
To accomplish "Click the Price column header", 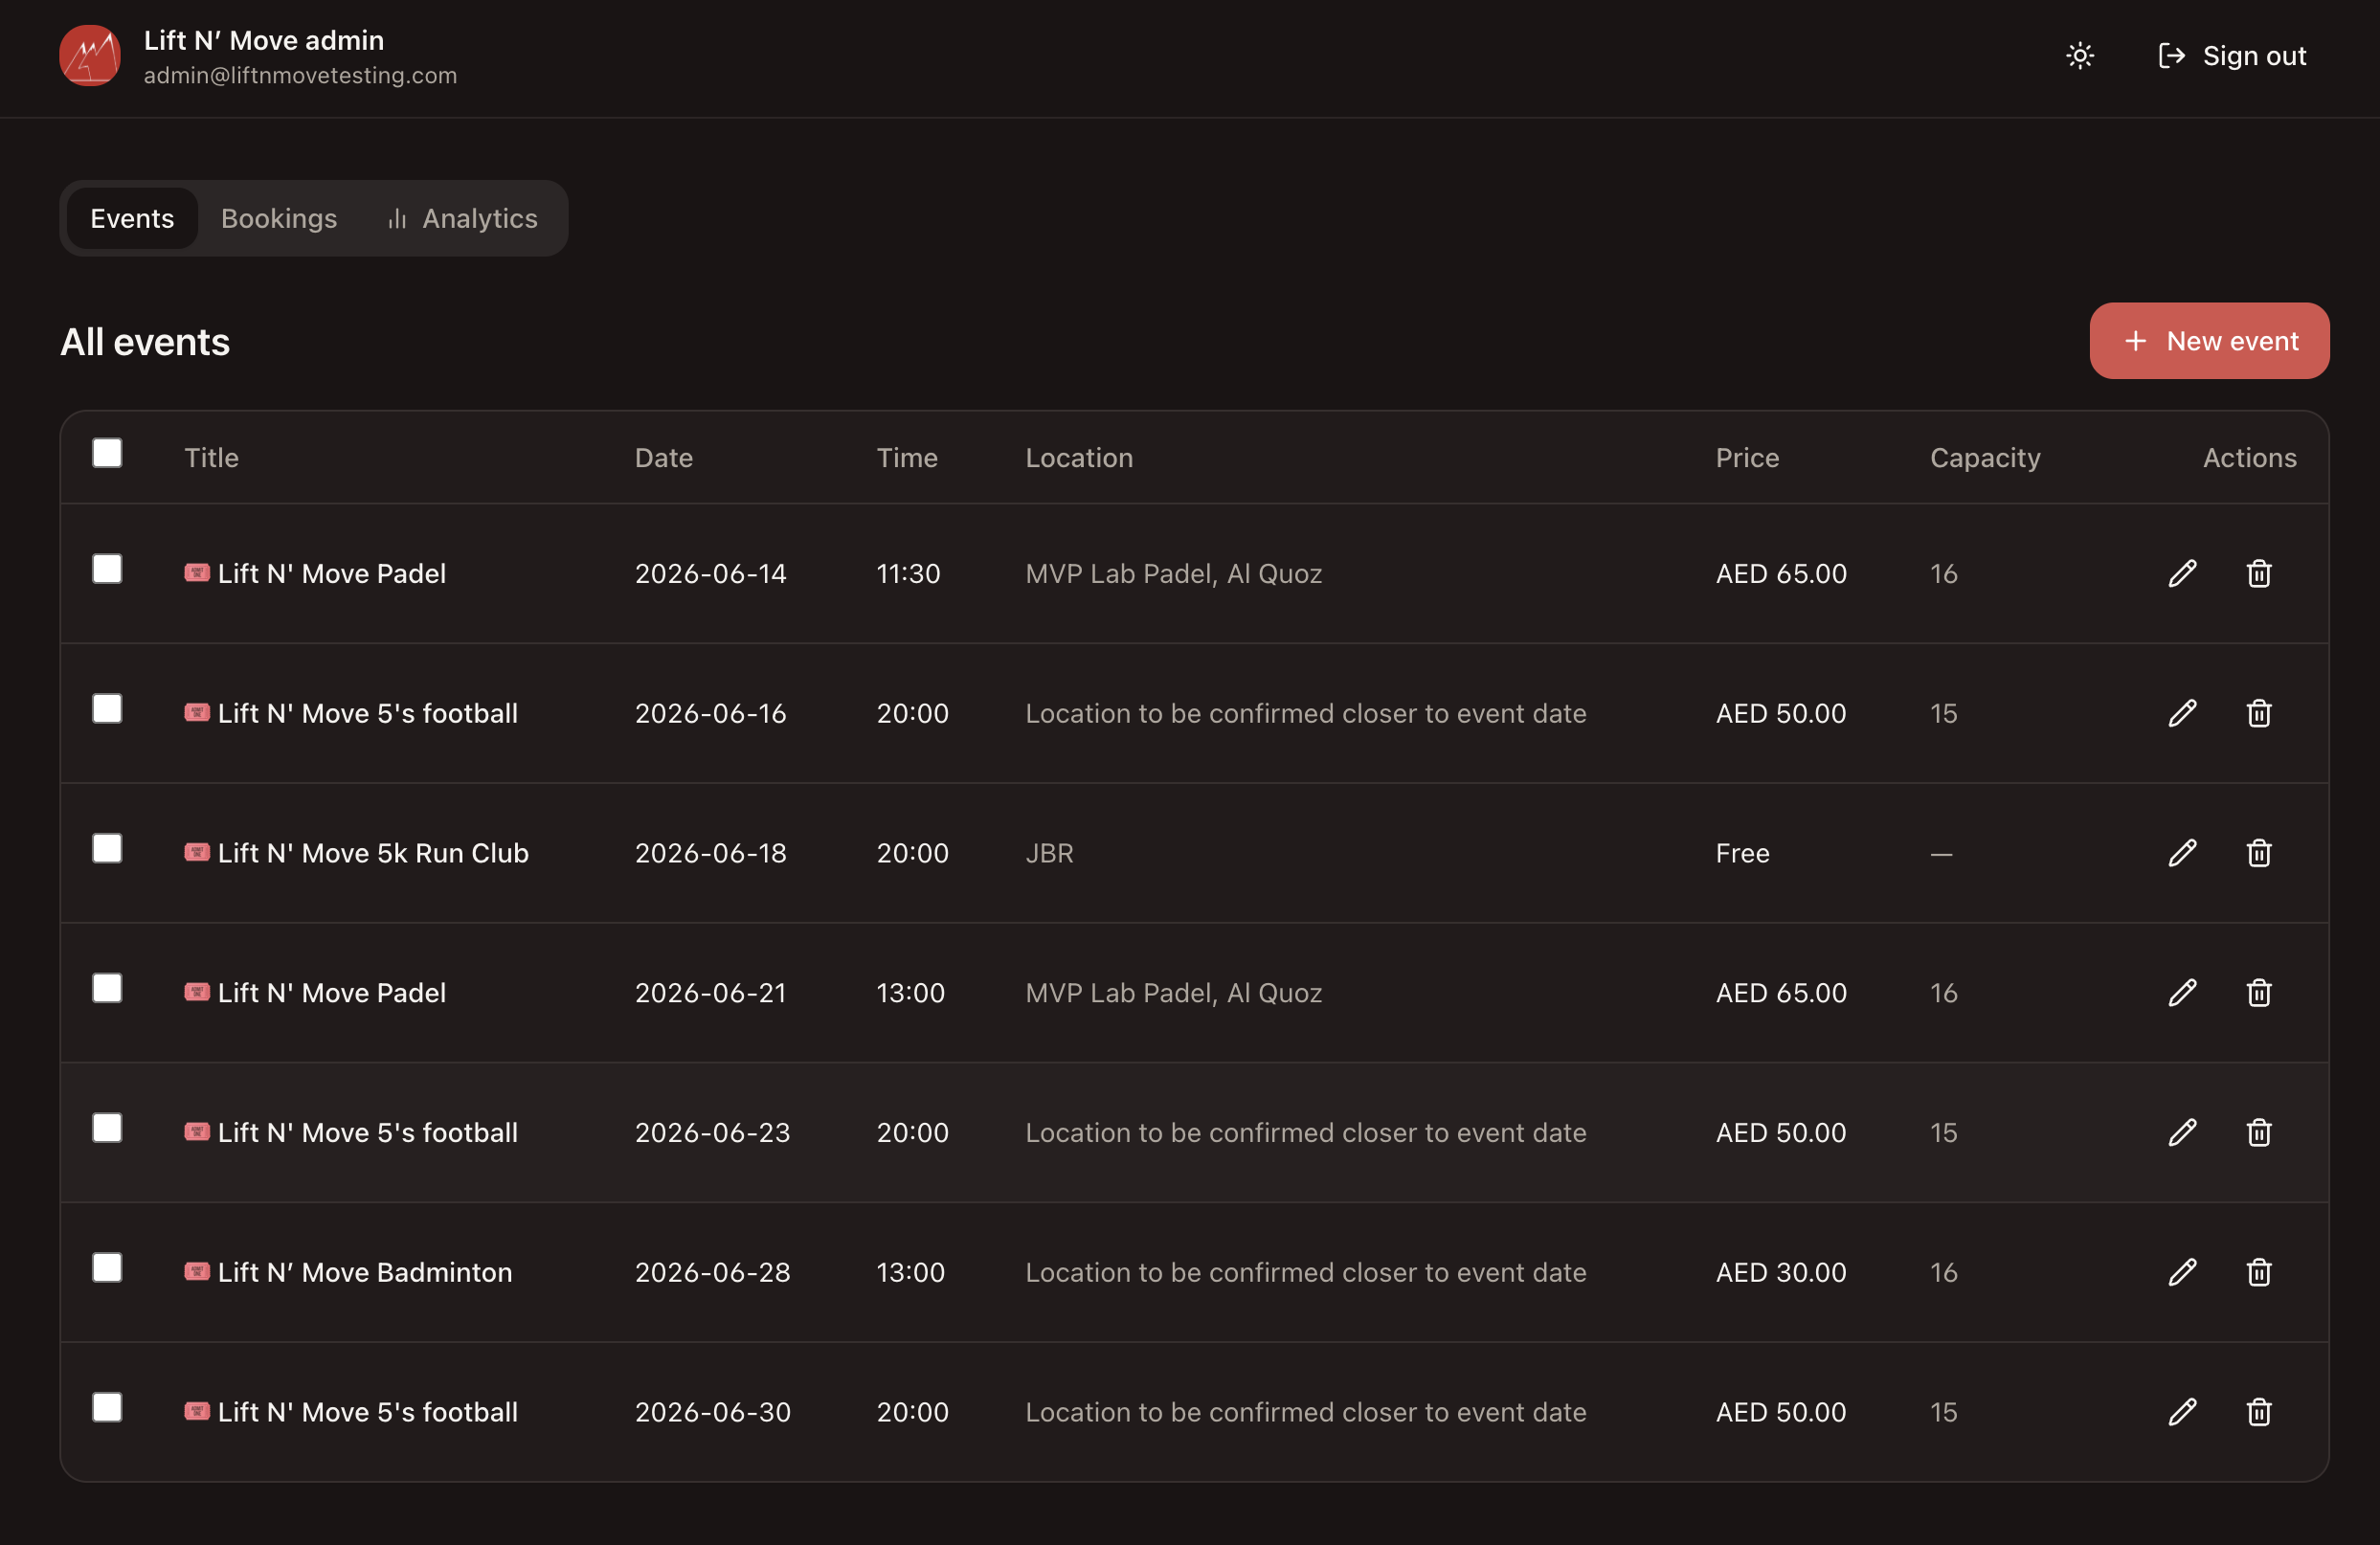I will [1747, 458].
